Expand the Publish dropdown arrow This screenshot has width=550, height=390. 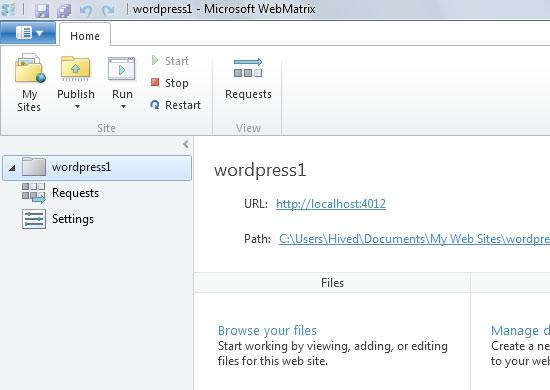pyautogui.click(x=77, y=106)
